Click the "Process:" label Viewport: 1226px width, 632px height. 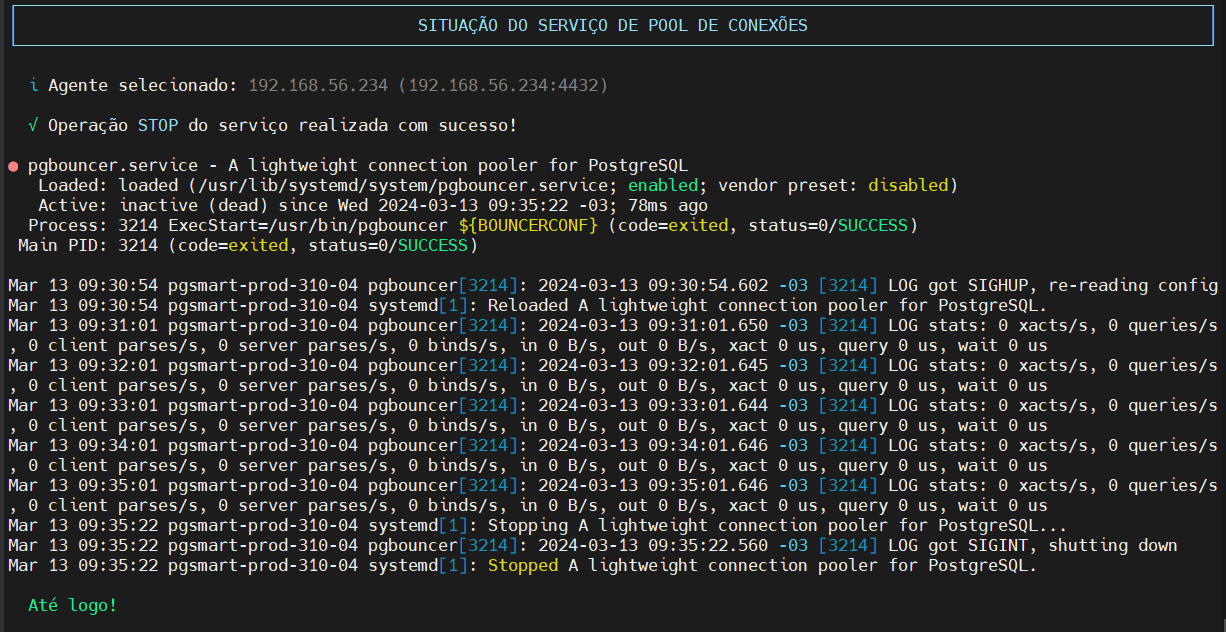click(x=68, y=225)
